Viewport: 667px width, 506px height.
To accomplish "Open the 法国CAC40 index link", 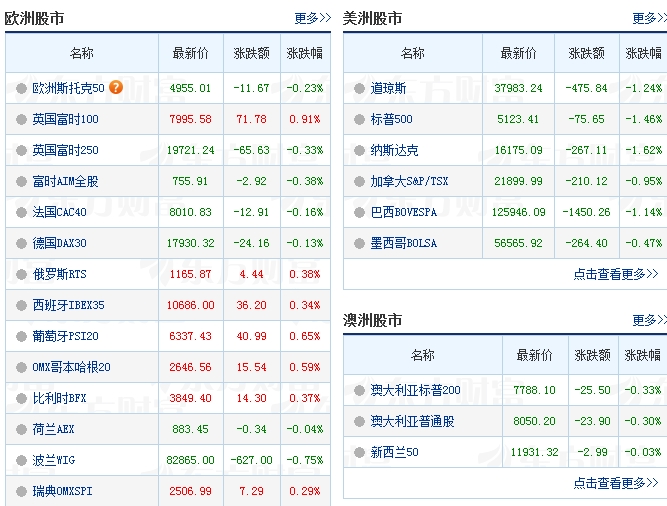I will 60,212.
